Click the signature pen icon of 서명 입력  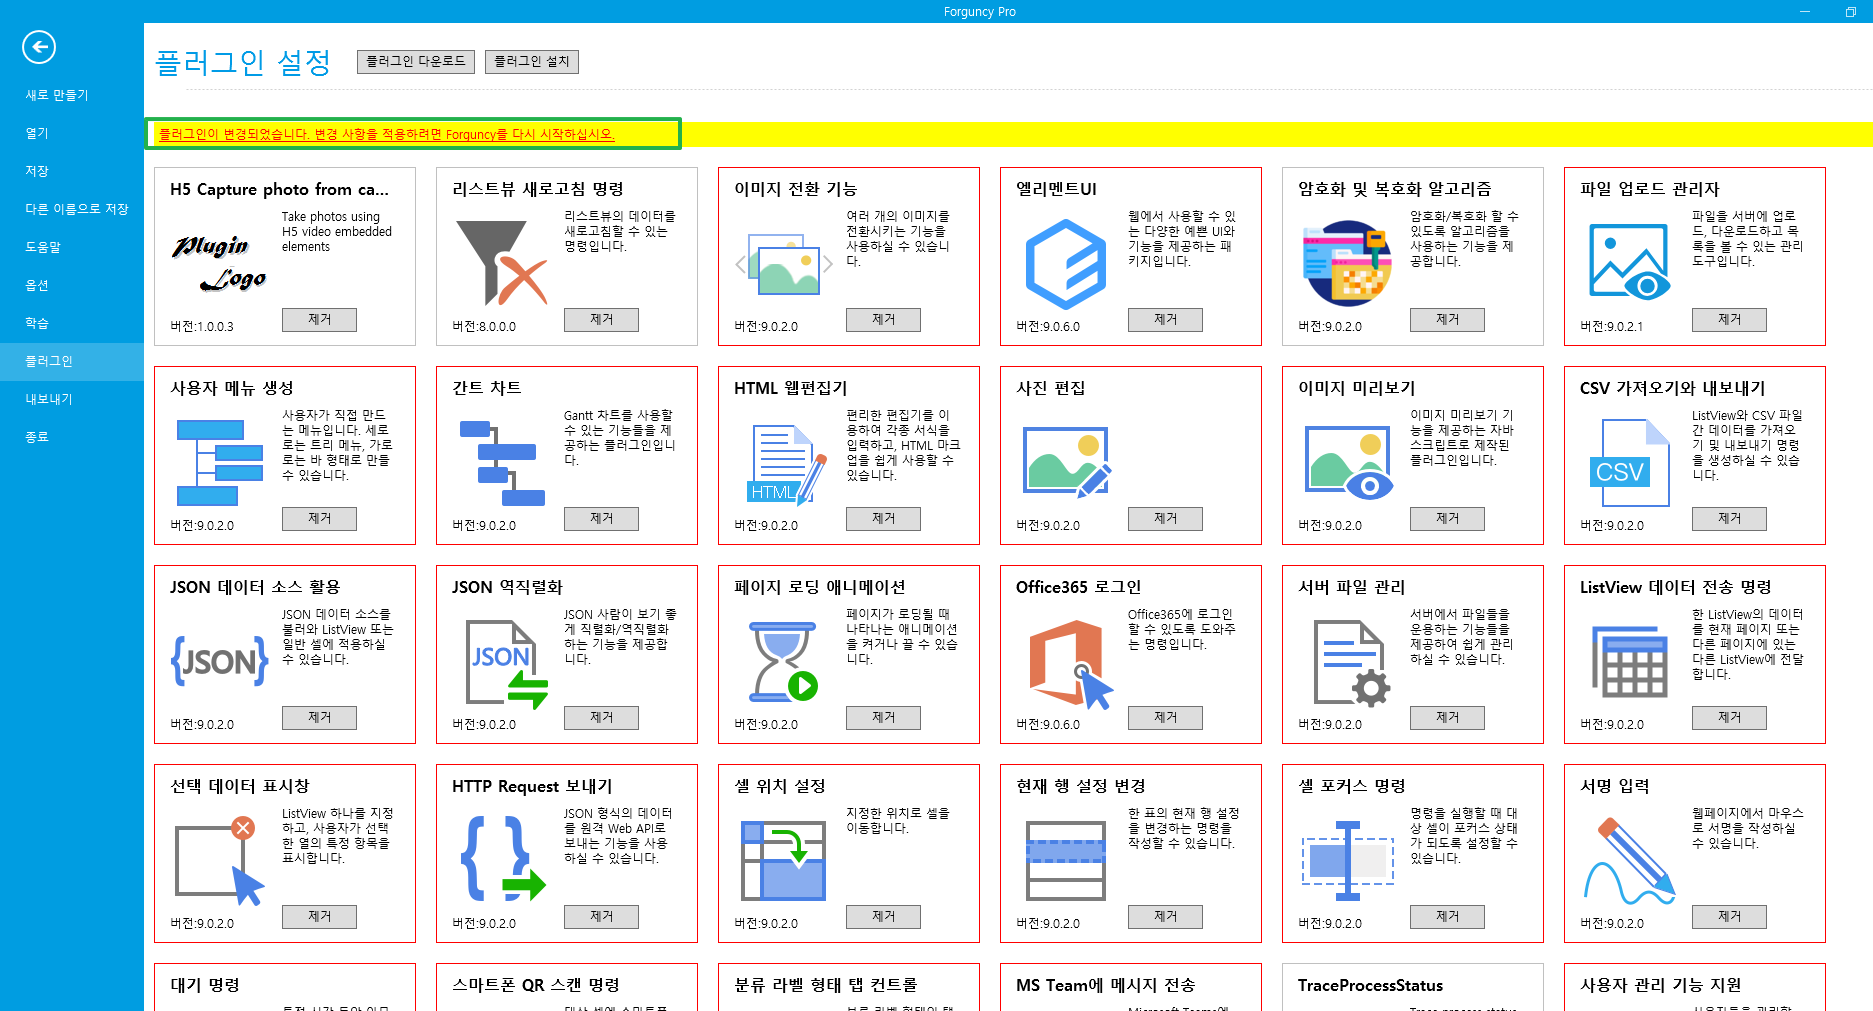click(1630, 861)
